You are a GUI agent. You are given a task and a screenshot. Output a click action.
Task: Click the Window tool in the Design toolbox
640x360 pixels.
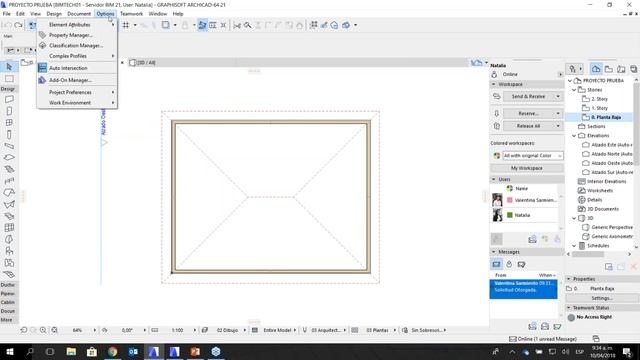click(x=9, y=122)
